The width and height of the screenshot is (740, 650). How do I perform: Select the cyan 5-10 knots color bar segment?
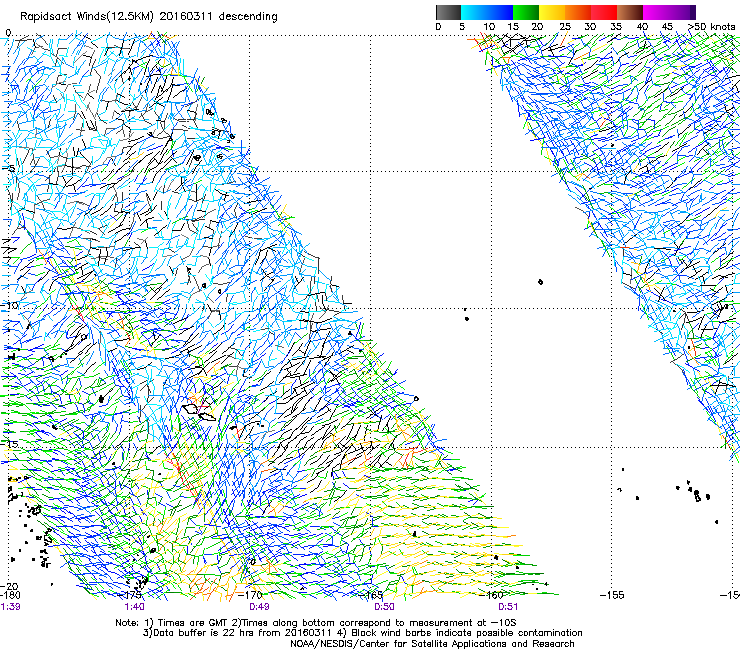point(474,12)
